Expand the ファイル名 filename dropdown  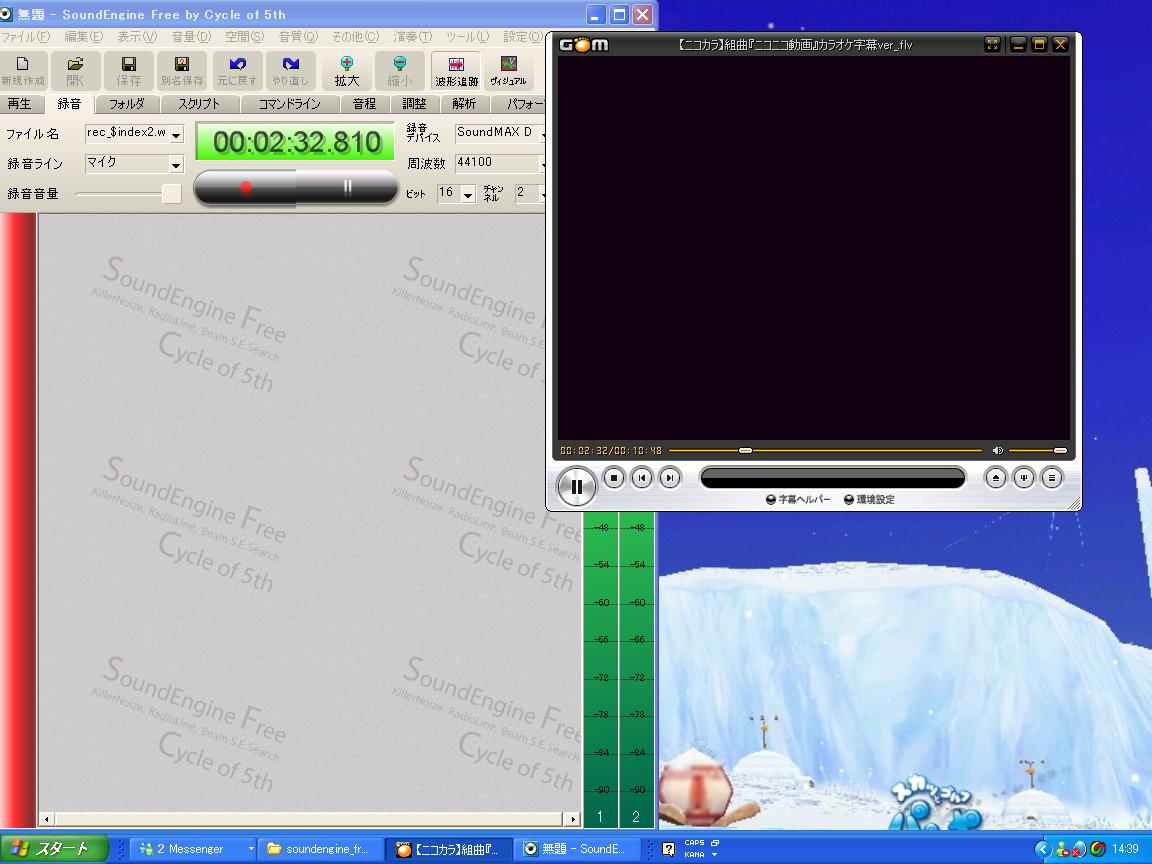[176, 134]
